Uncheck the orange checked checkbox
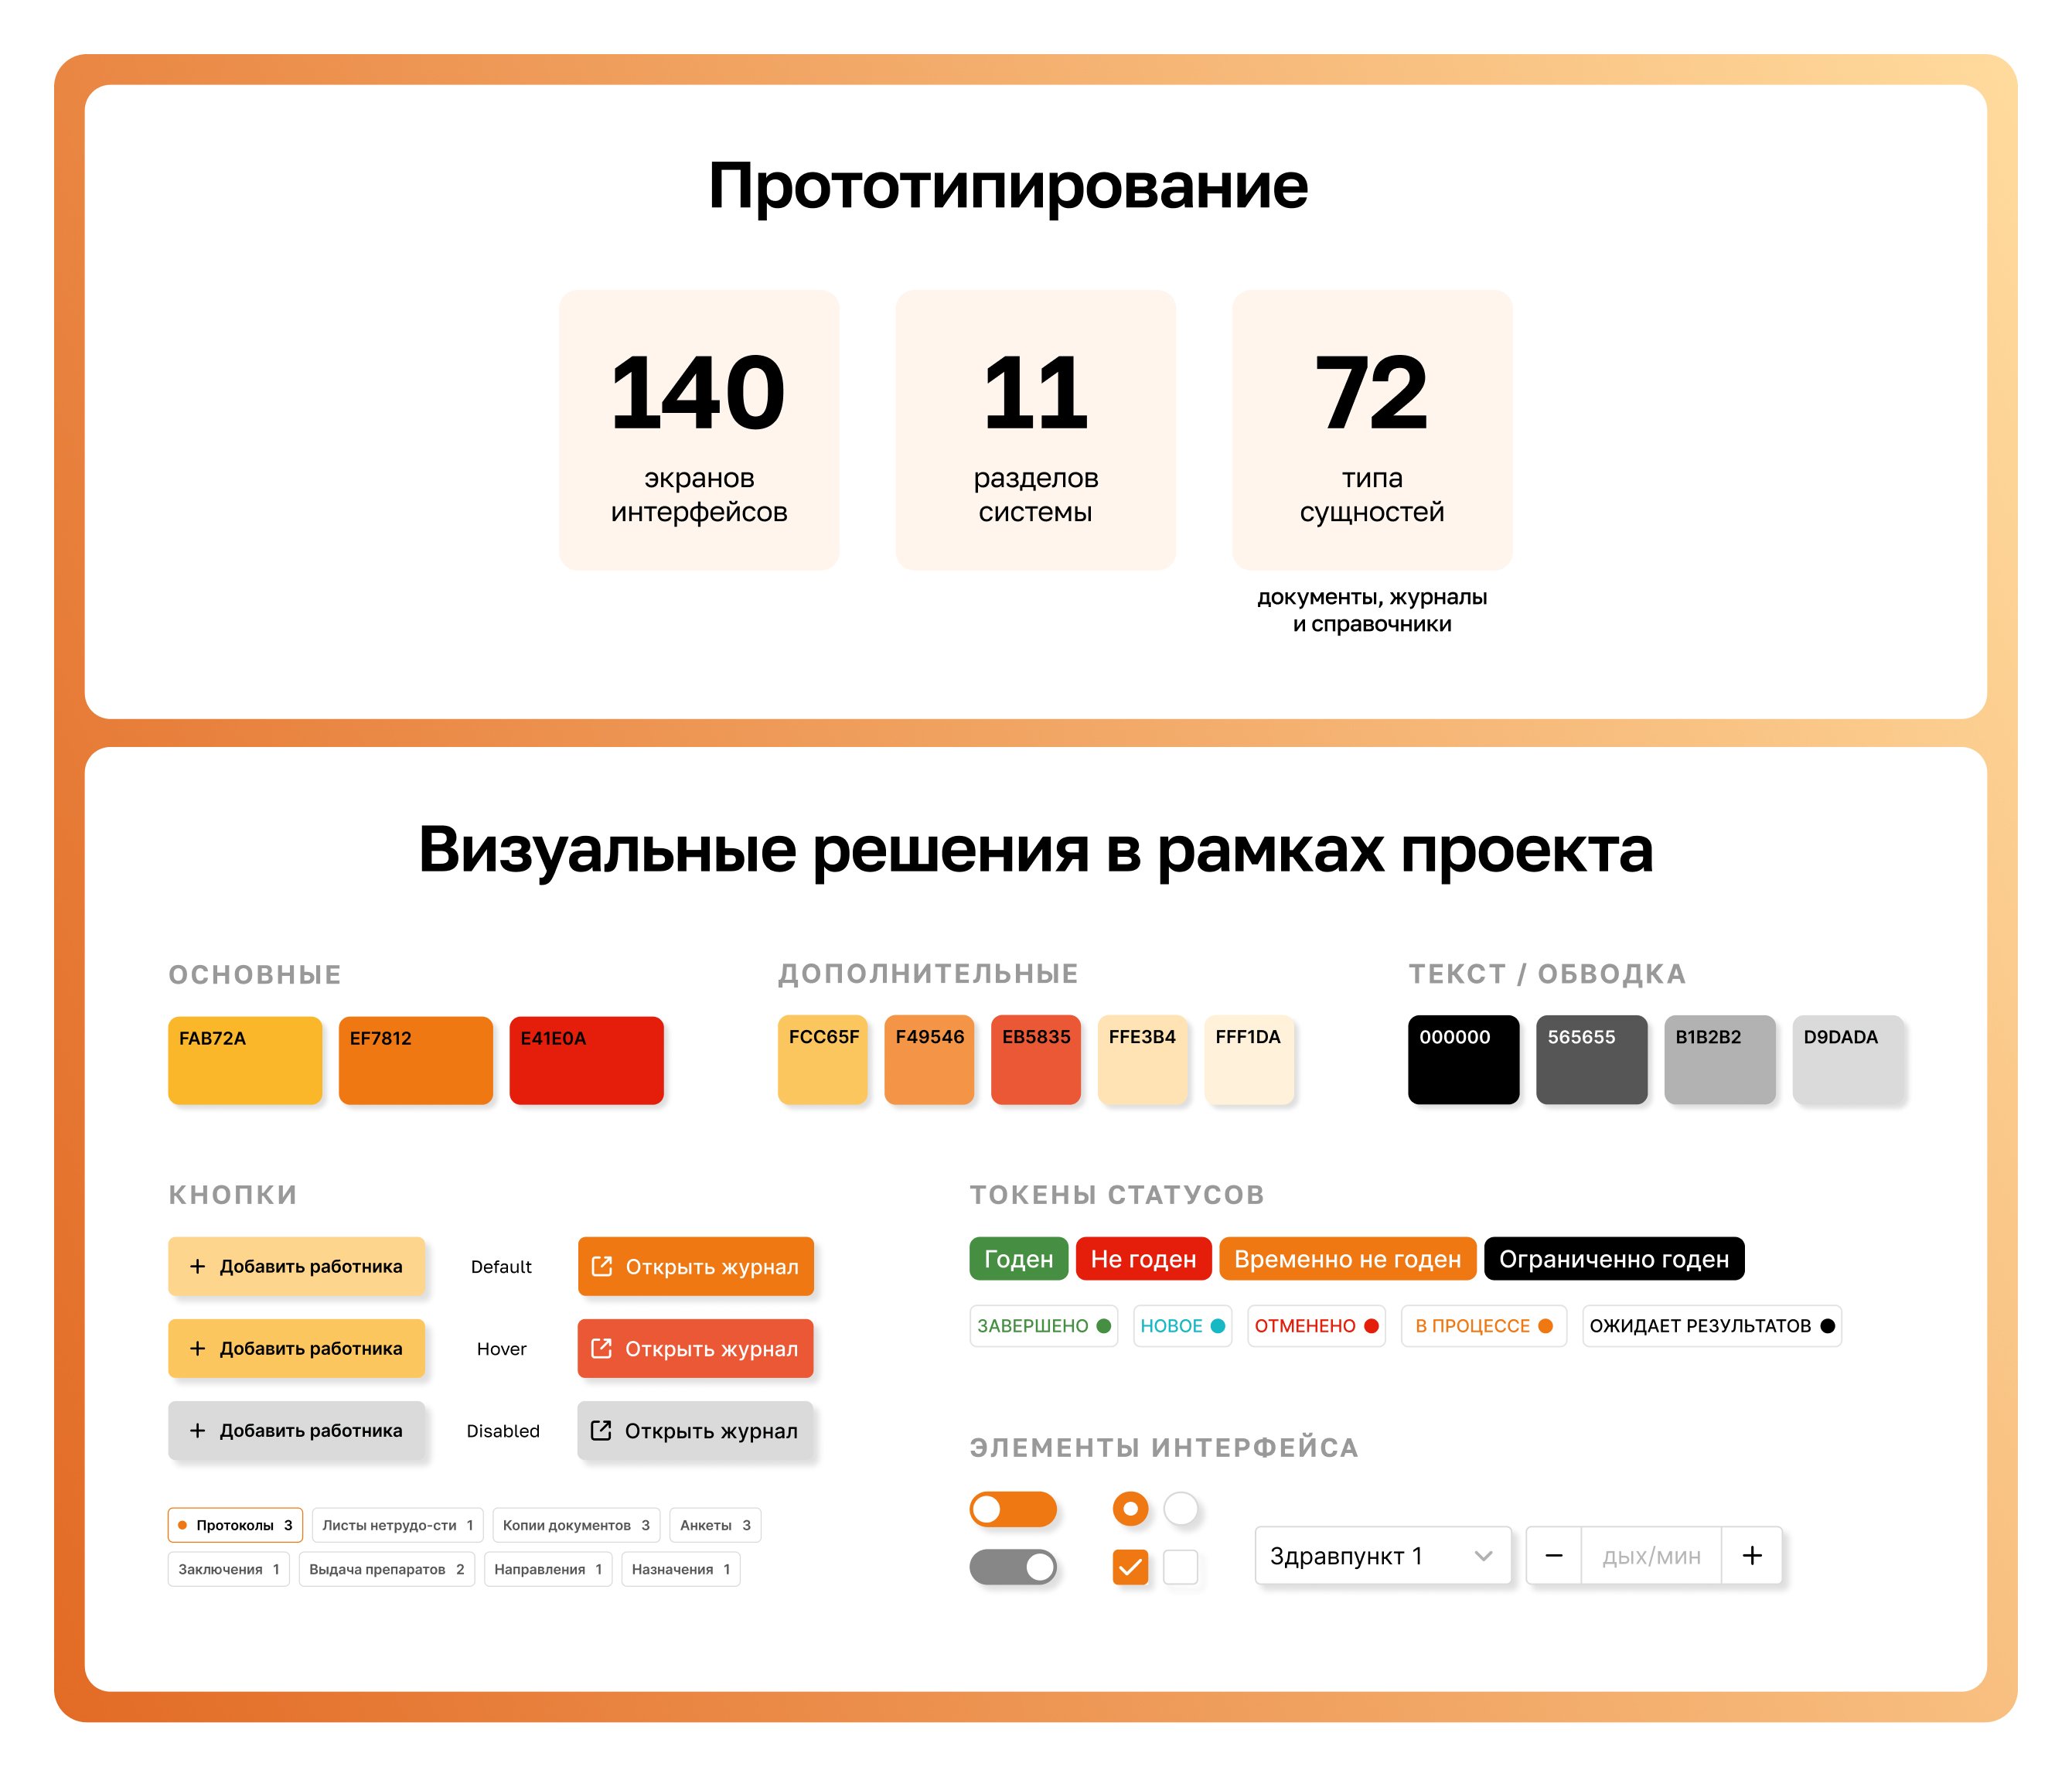This screenshot has height=1777, width=2072. pos(1130,1566)
